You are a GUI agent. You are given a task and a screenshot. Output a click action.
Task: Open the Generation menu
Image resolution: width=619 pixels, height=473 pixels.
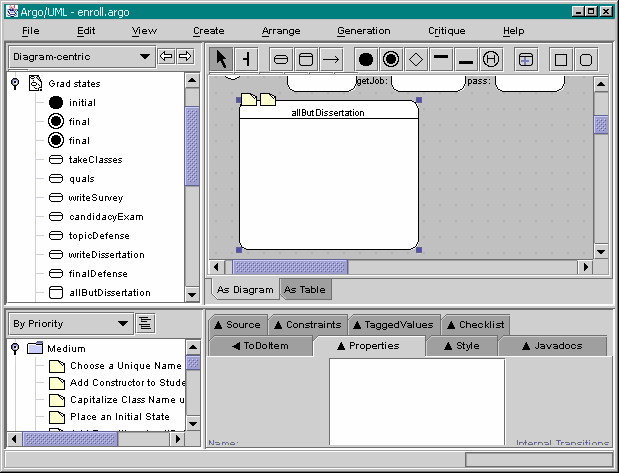(x=364, y=31)
